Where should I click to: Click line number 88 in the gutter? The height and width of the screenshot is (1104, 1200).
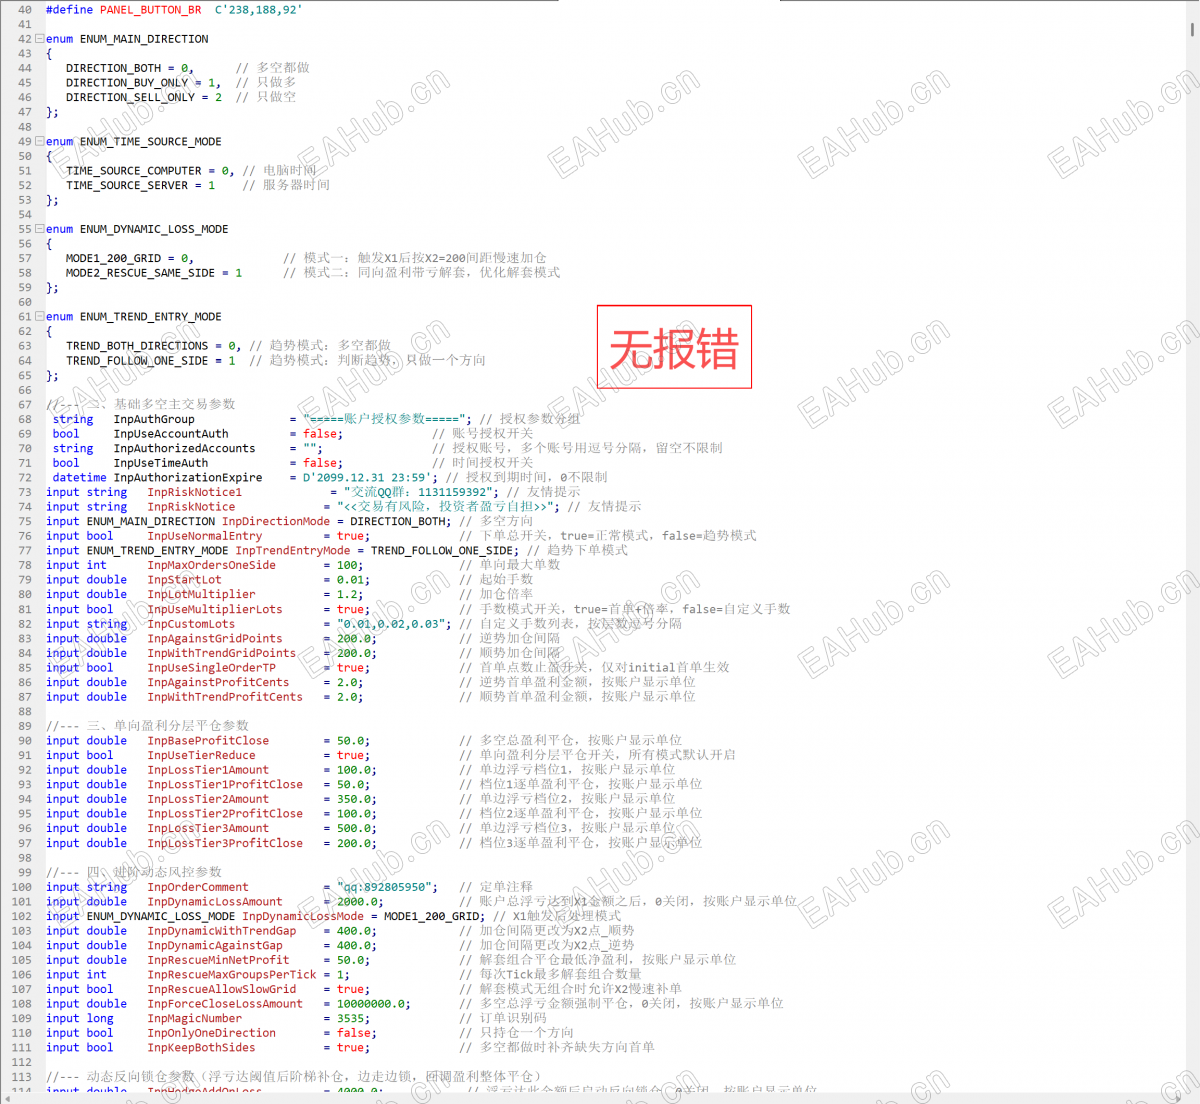click(x=25, y=712)
